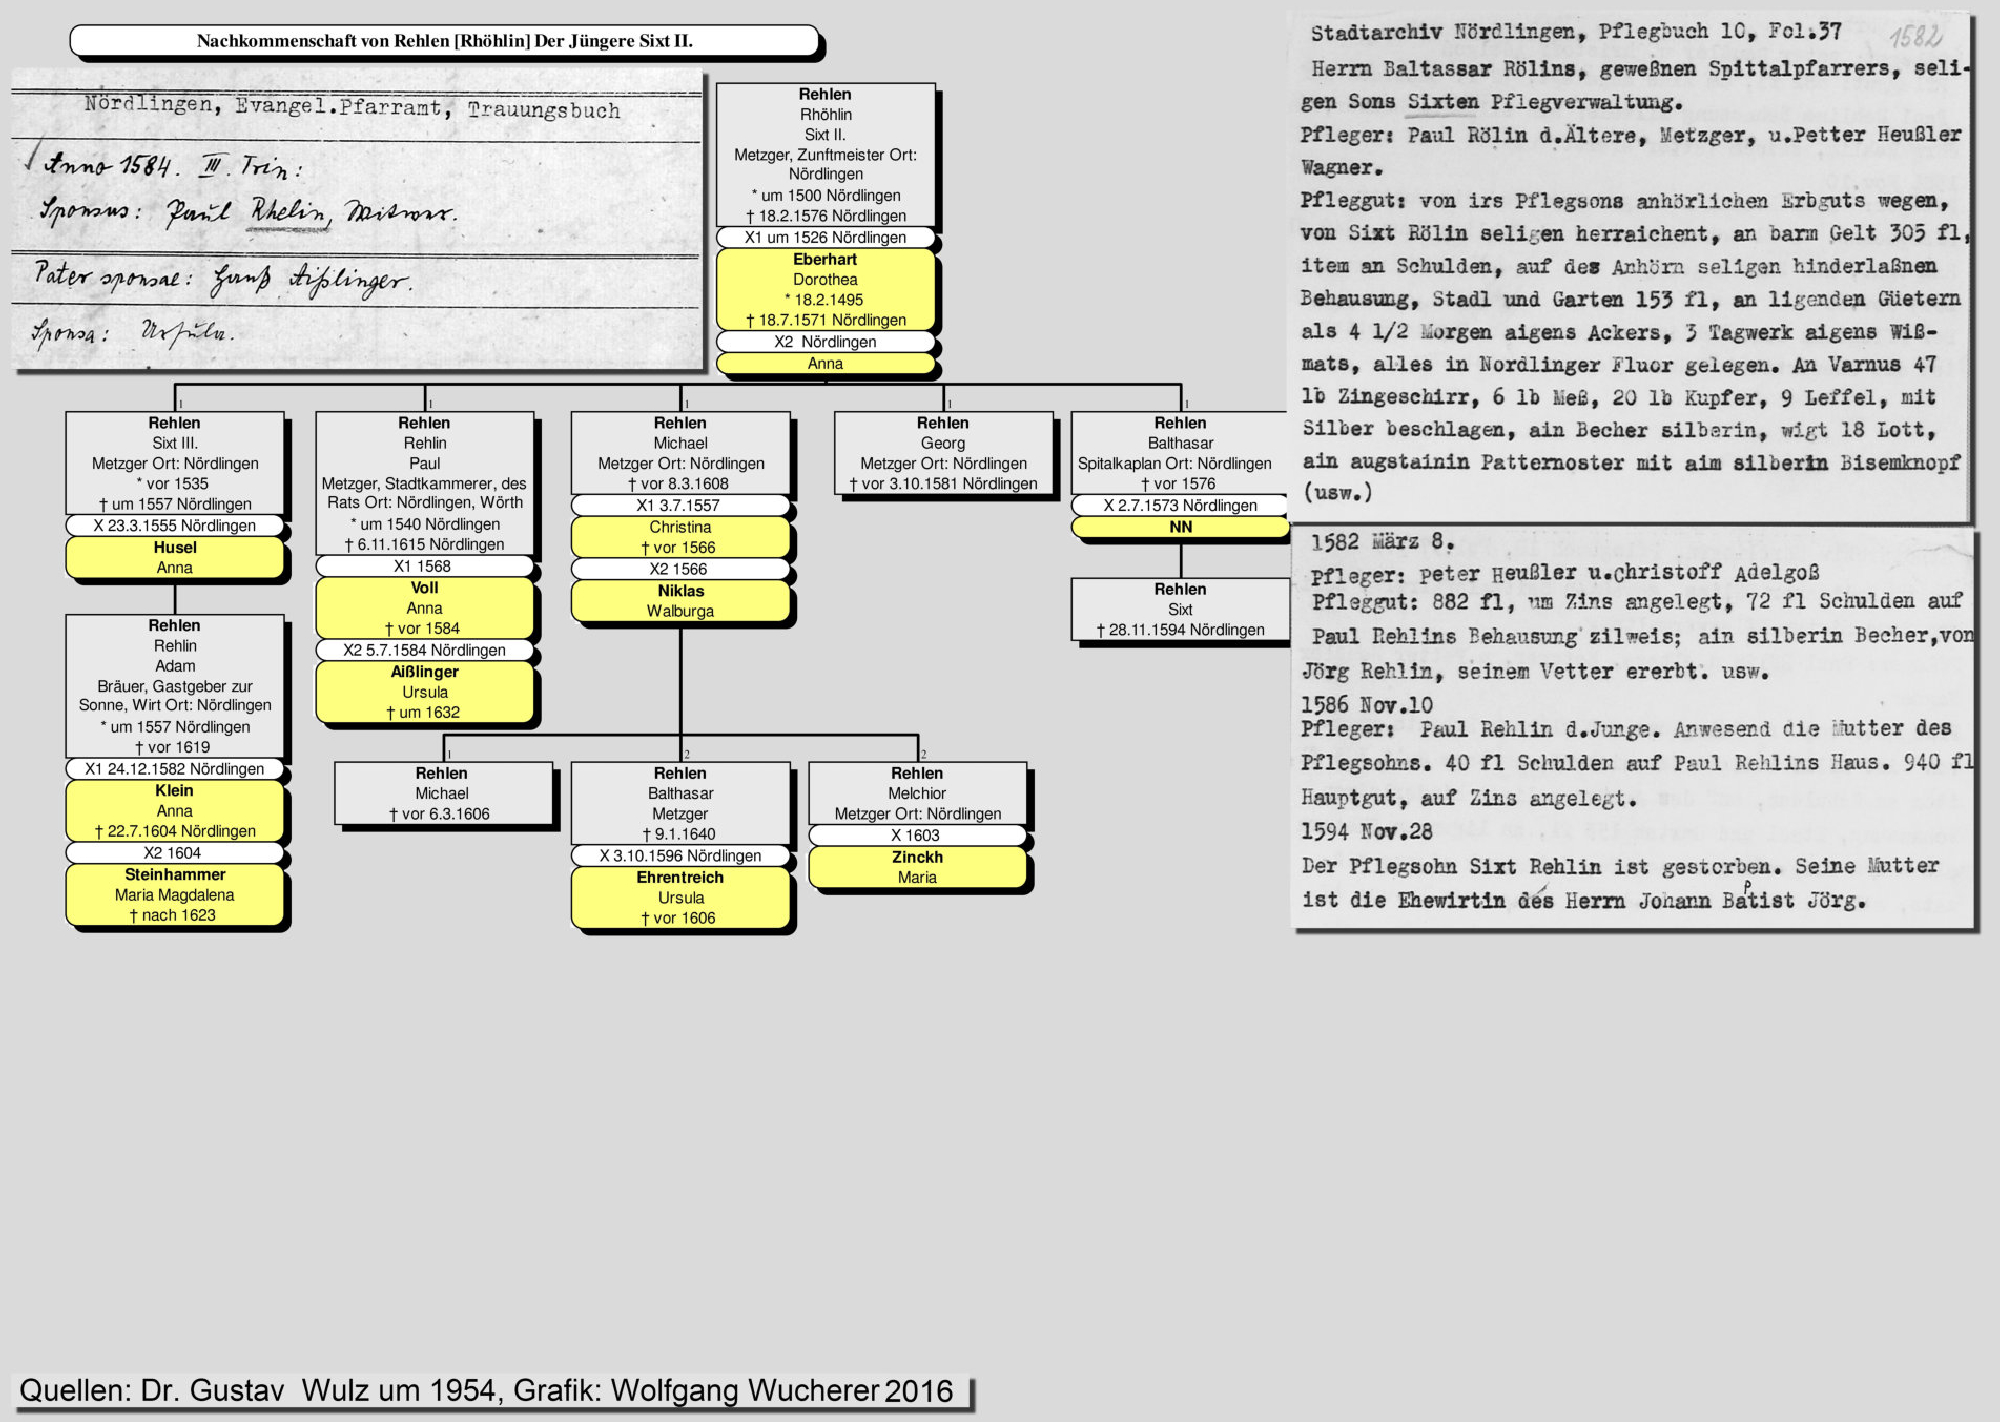Screen dimensions: 2000x1422
Task: Select the Niklas Walburga spouse box
Action: tap(680, 601)
